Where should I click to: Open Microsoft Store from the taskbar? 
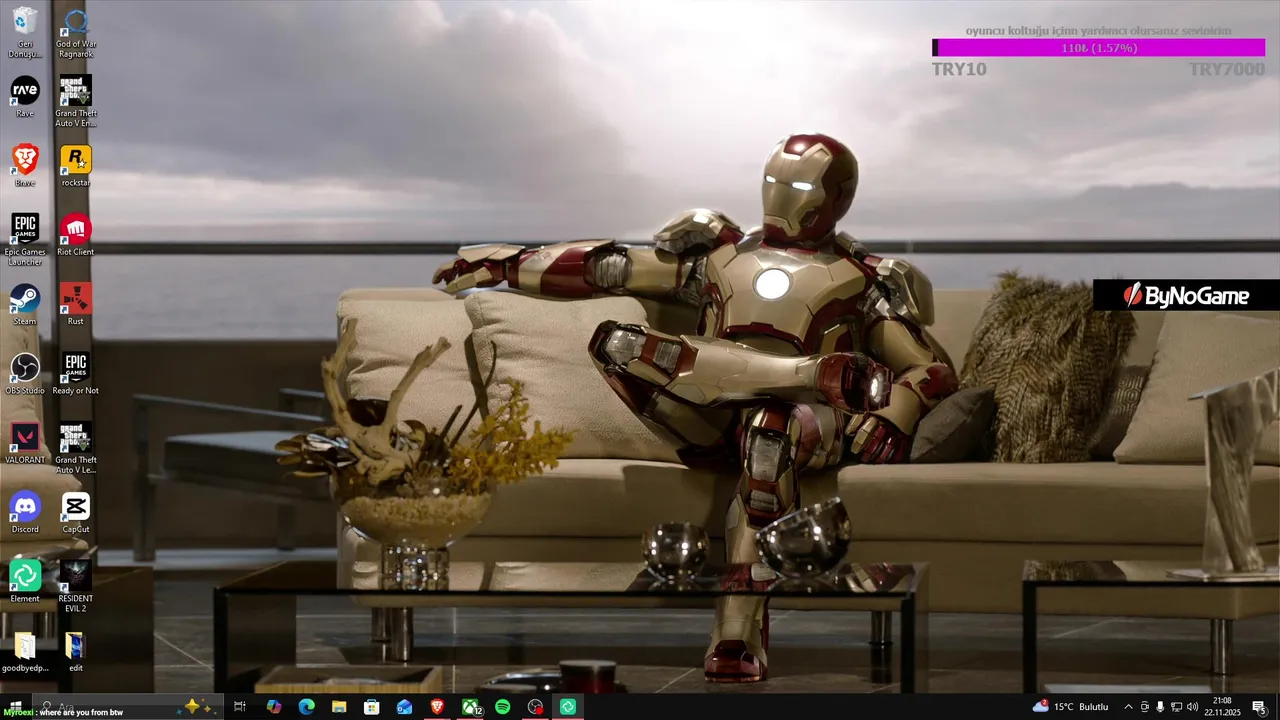[x=372, y=707]
